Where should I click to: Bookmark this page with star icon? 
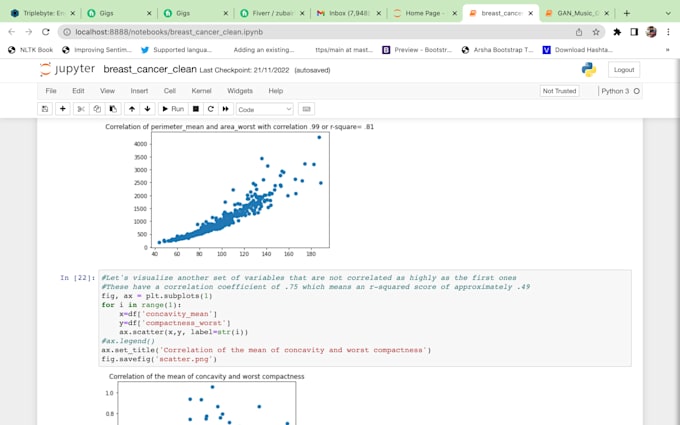point(596,32)
